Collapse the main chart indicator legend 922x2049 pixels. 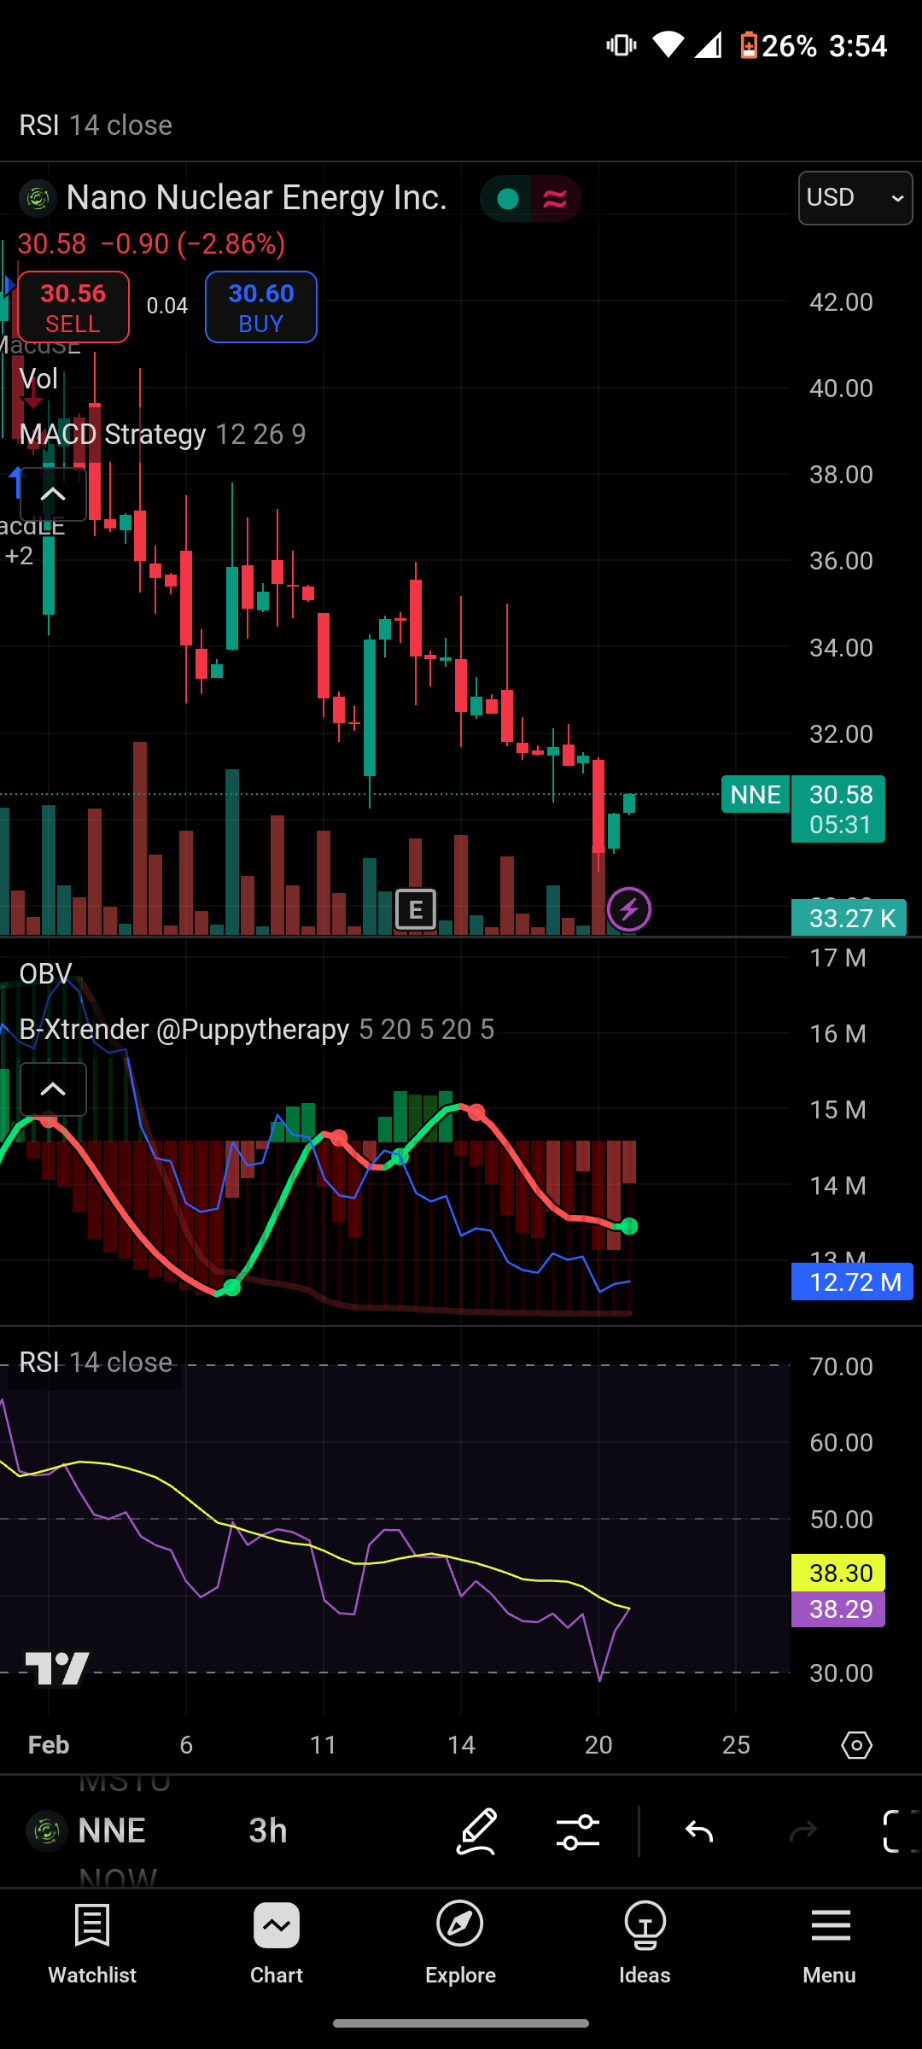53,494
